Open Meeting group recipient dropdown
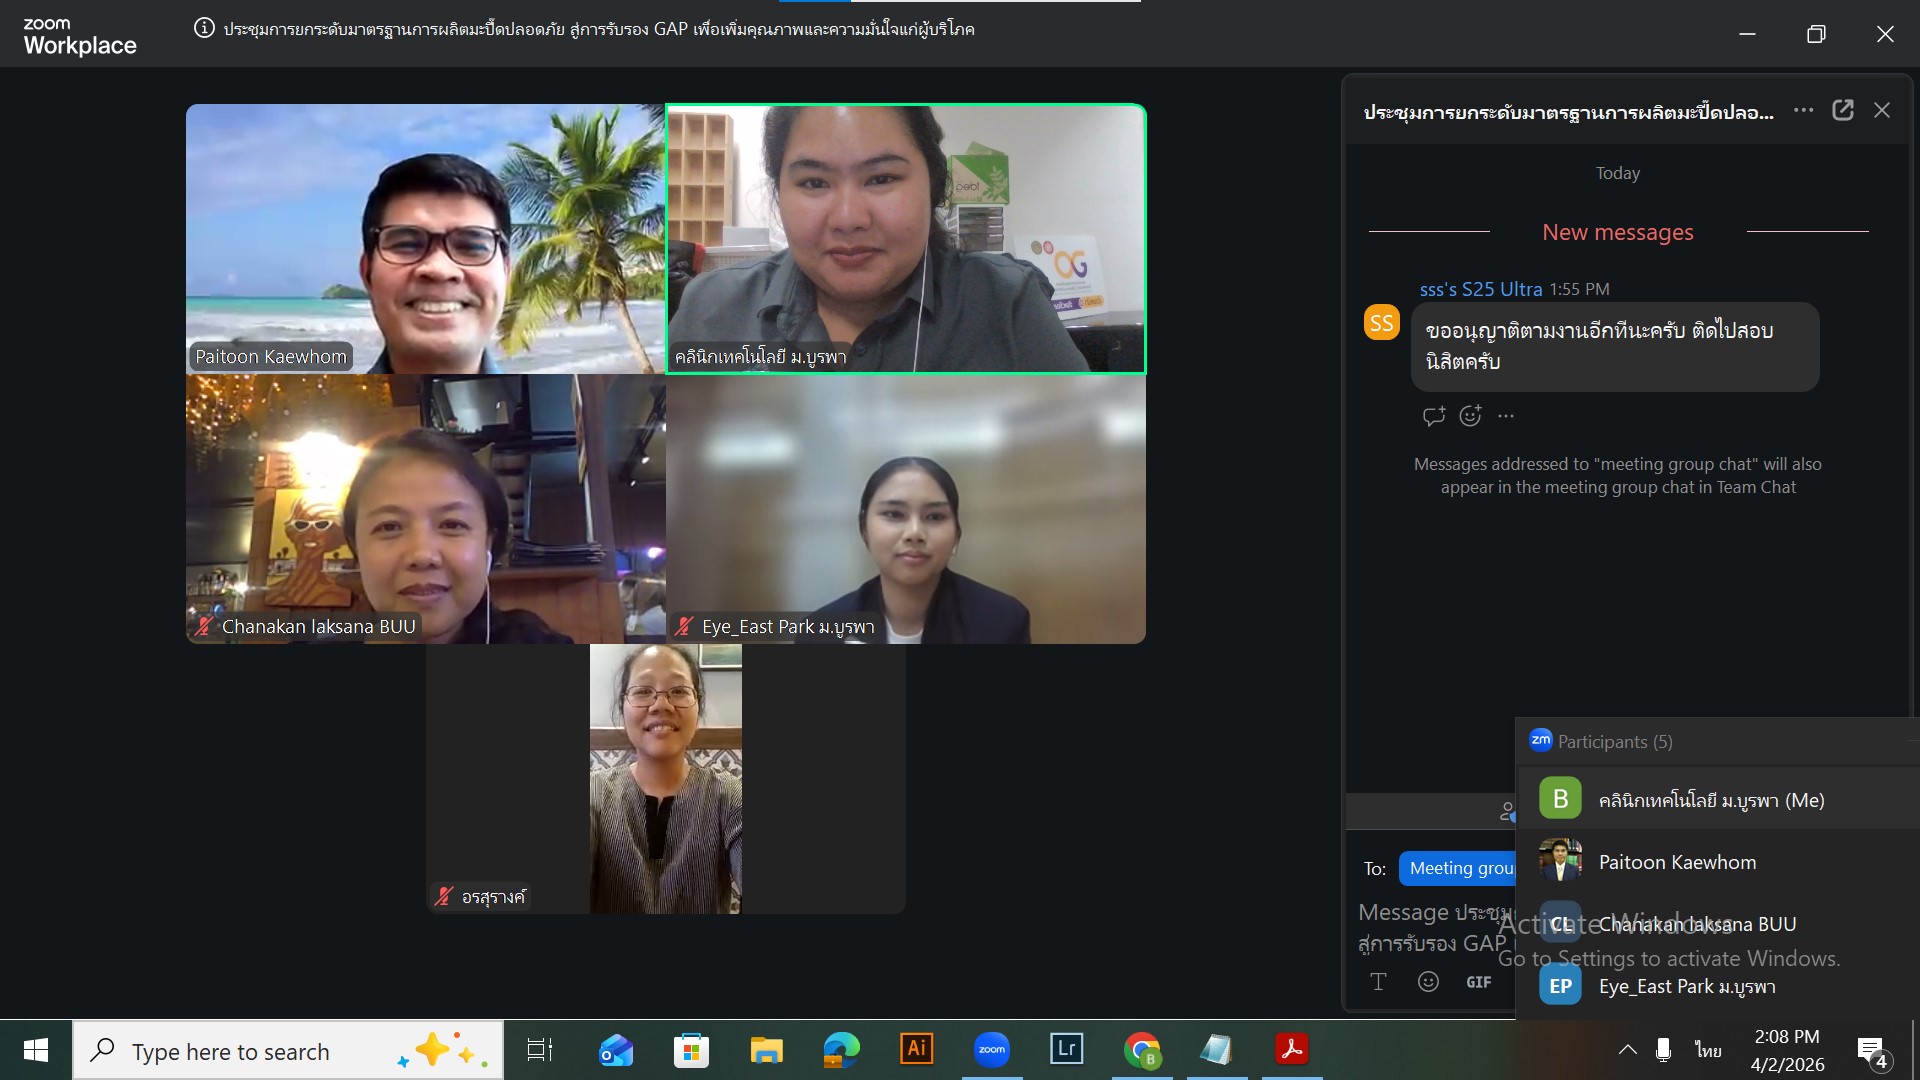Image resolution: width=1920 pixels, height=1080 pixels. 1458,868
